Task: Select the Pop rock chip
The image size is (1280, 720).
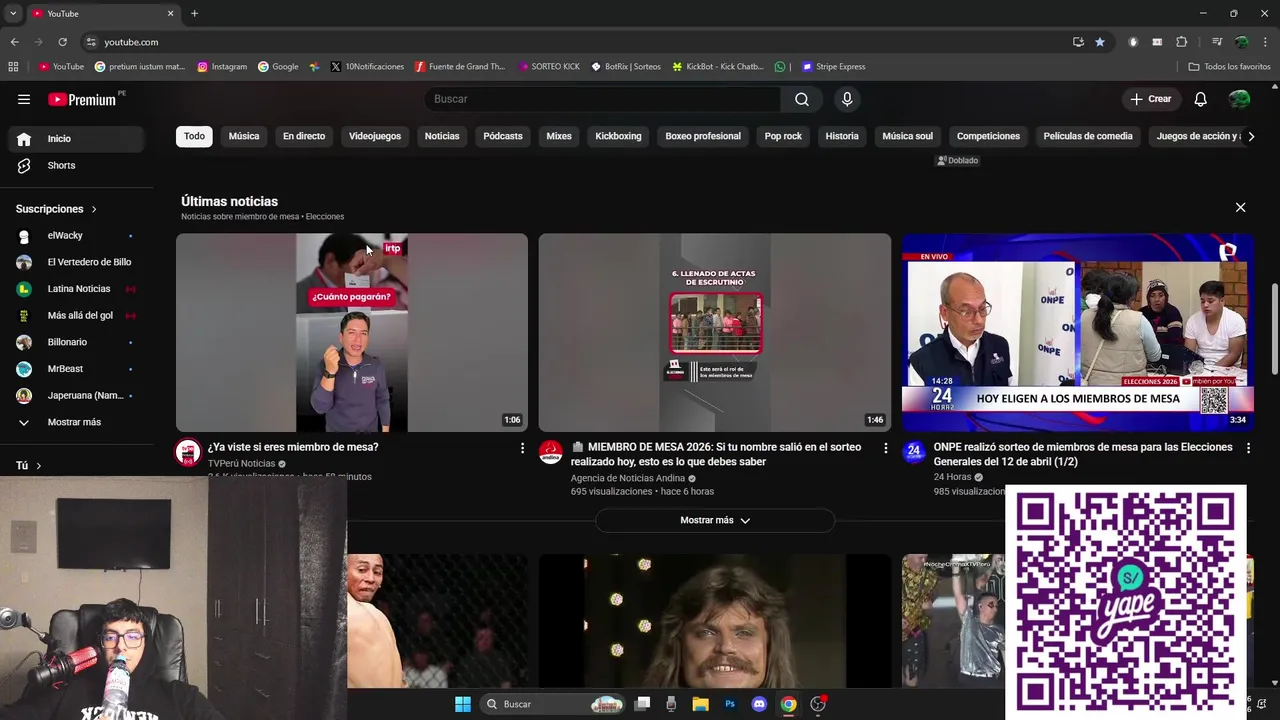Action: click(x=783, y=136)
